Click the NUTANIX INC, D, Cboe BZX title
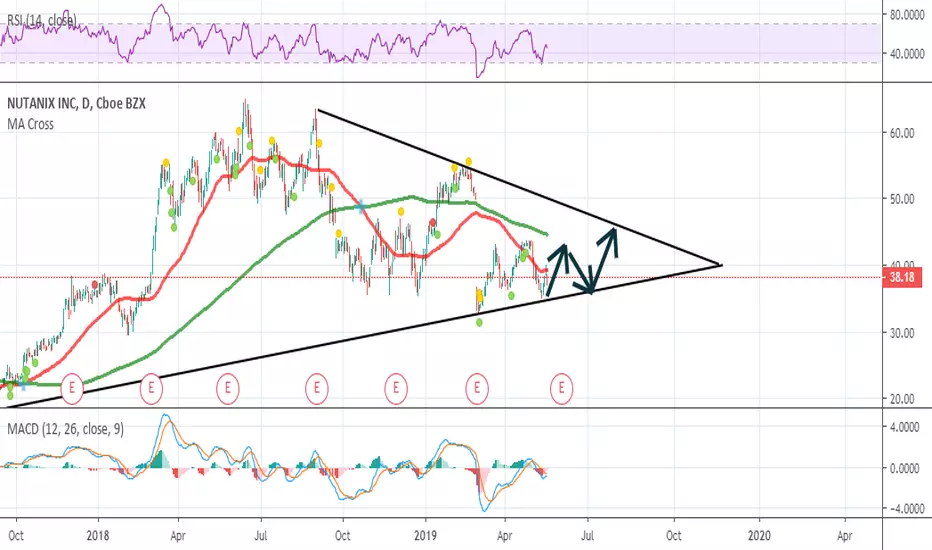 (76, 103)
